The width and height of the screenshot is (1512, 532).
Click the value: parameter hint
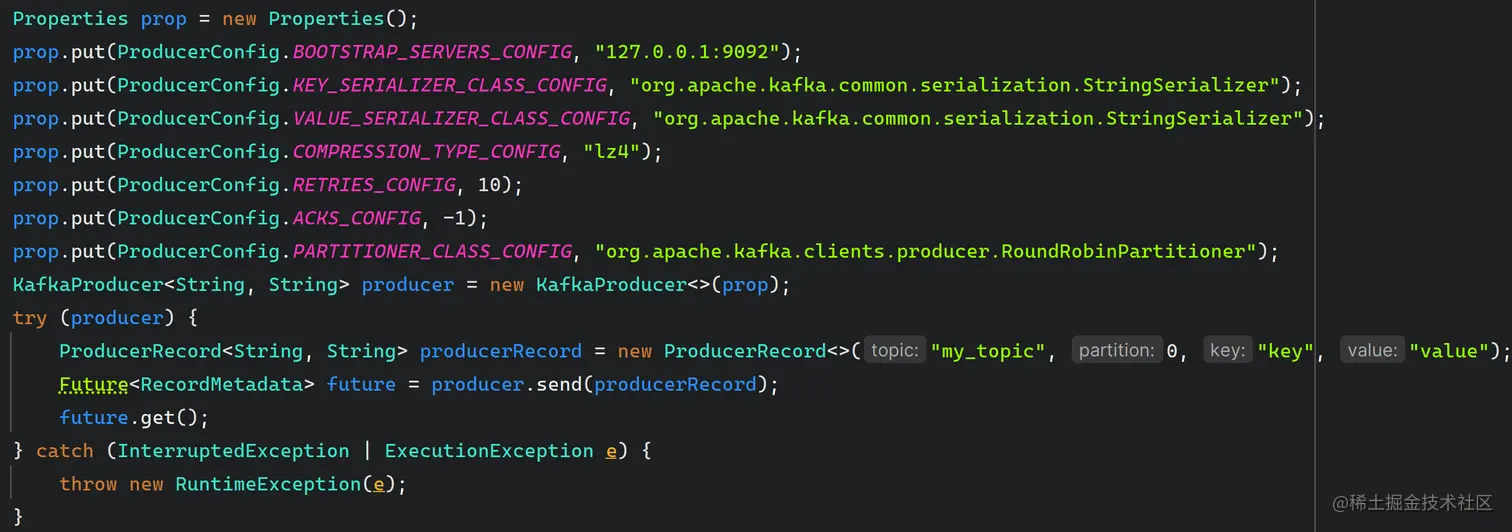pyautogui.click(x=1372, y=351)
